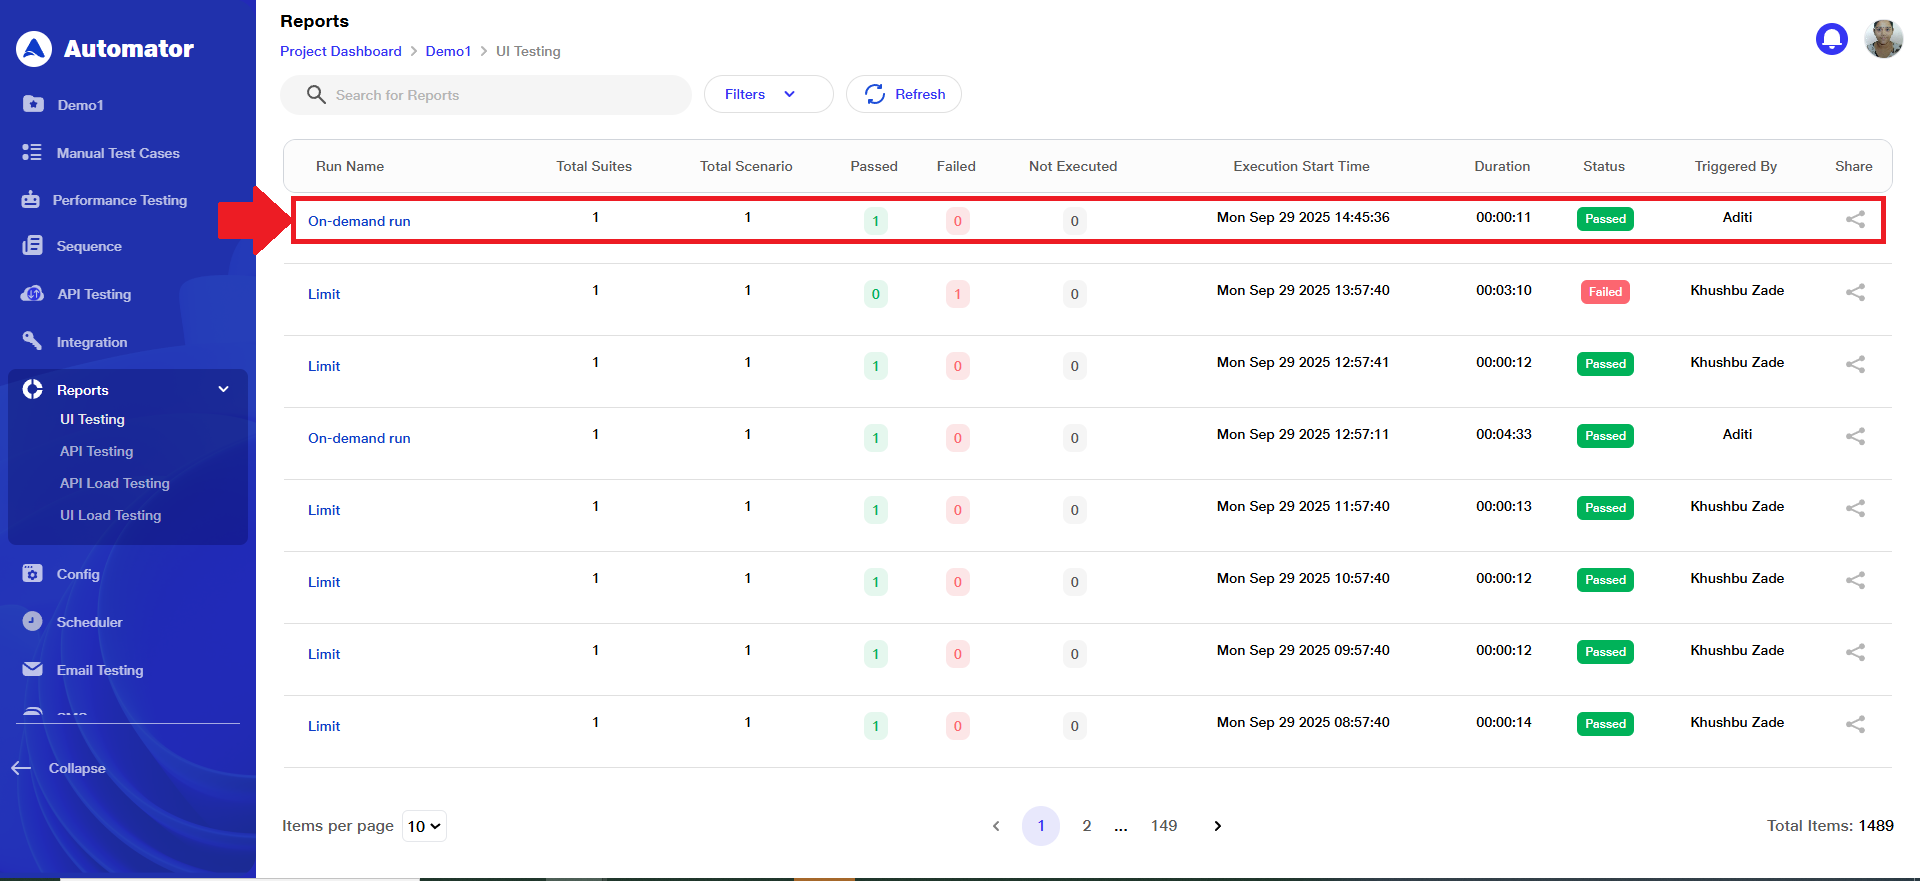Click the Automator logo icon
The height and width of the screenshot is (881, 1920).
34,48
